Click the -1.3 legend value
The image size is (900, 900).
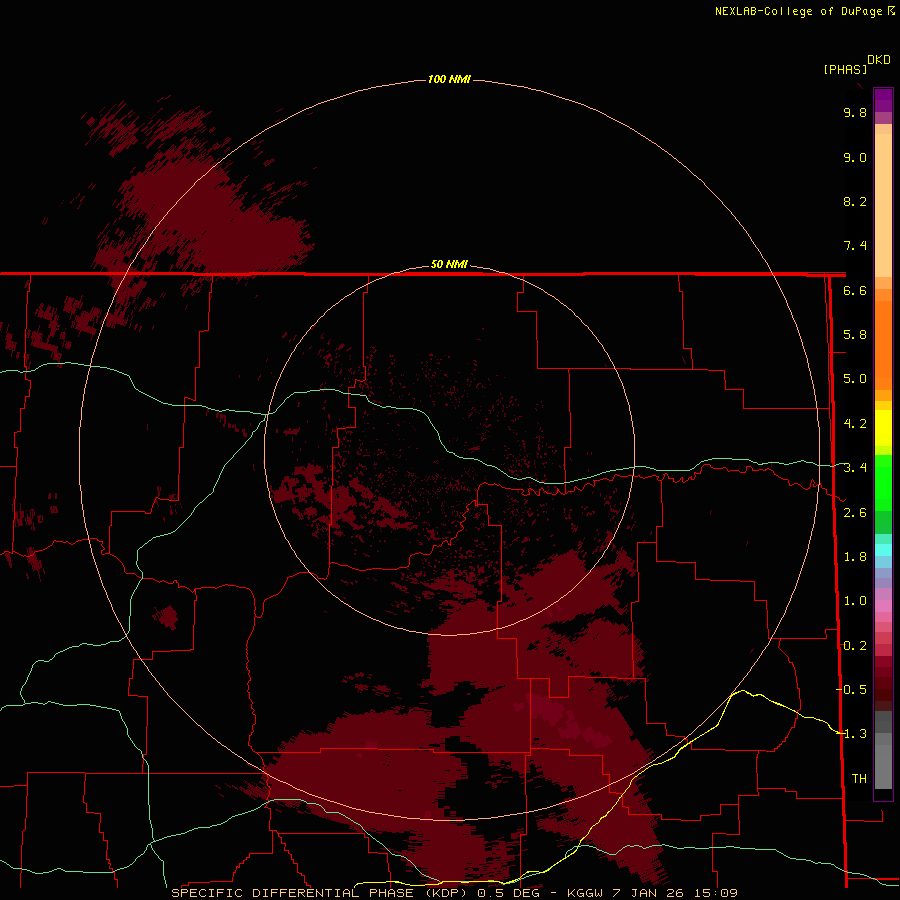851,734
